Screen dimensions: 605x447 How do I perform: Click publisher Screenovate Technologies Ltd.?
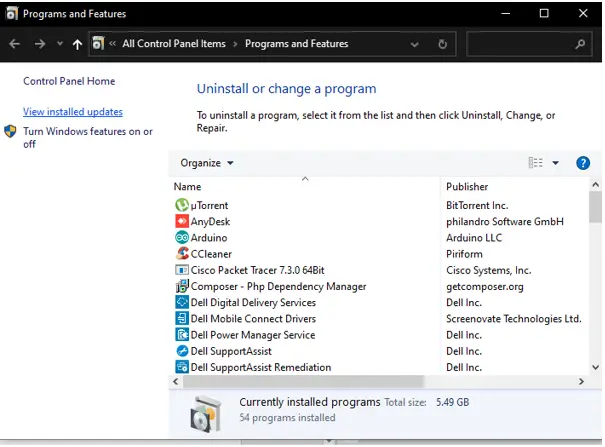(x=514, y=319)
